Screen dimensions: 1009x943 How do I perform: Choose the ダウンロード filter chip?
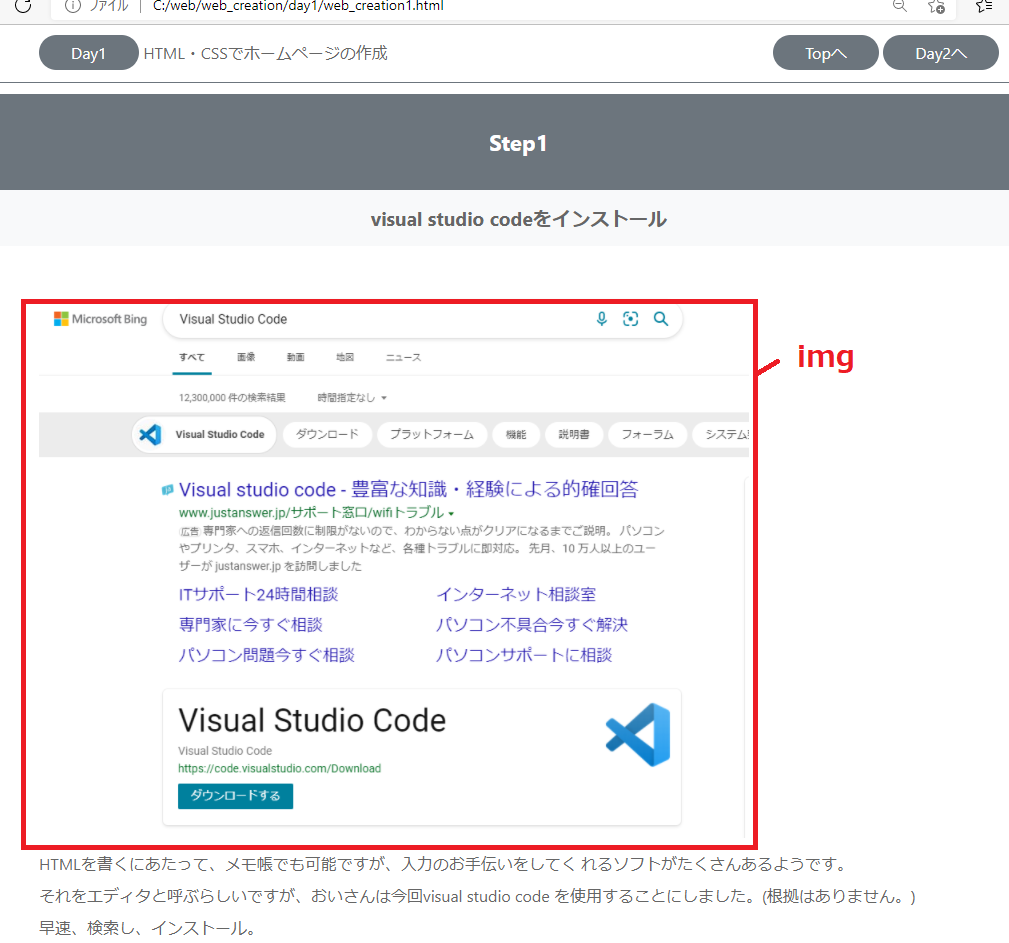coord(327,434)
